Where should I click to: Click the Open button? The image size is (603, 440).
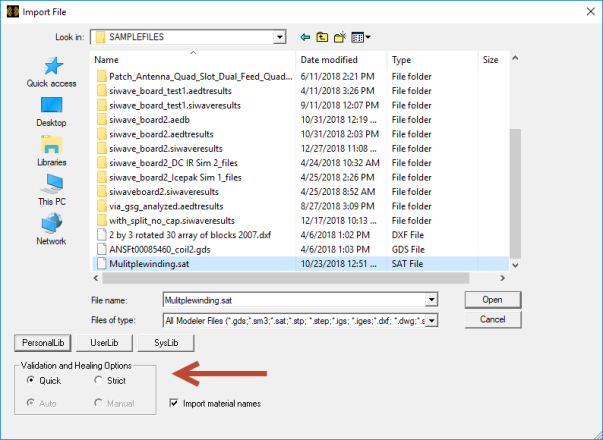(x=493, y=300)
